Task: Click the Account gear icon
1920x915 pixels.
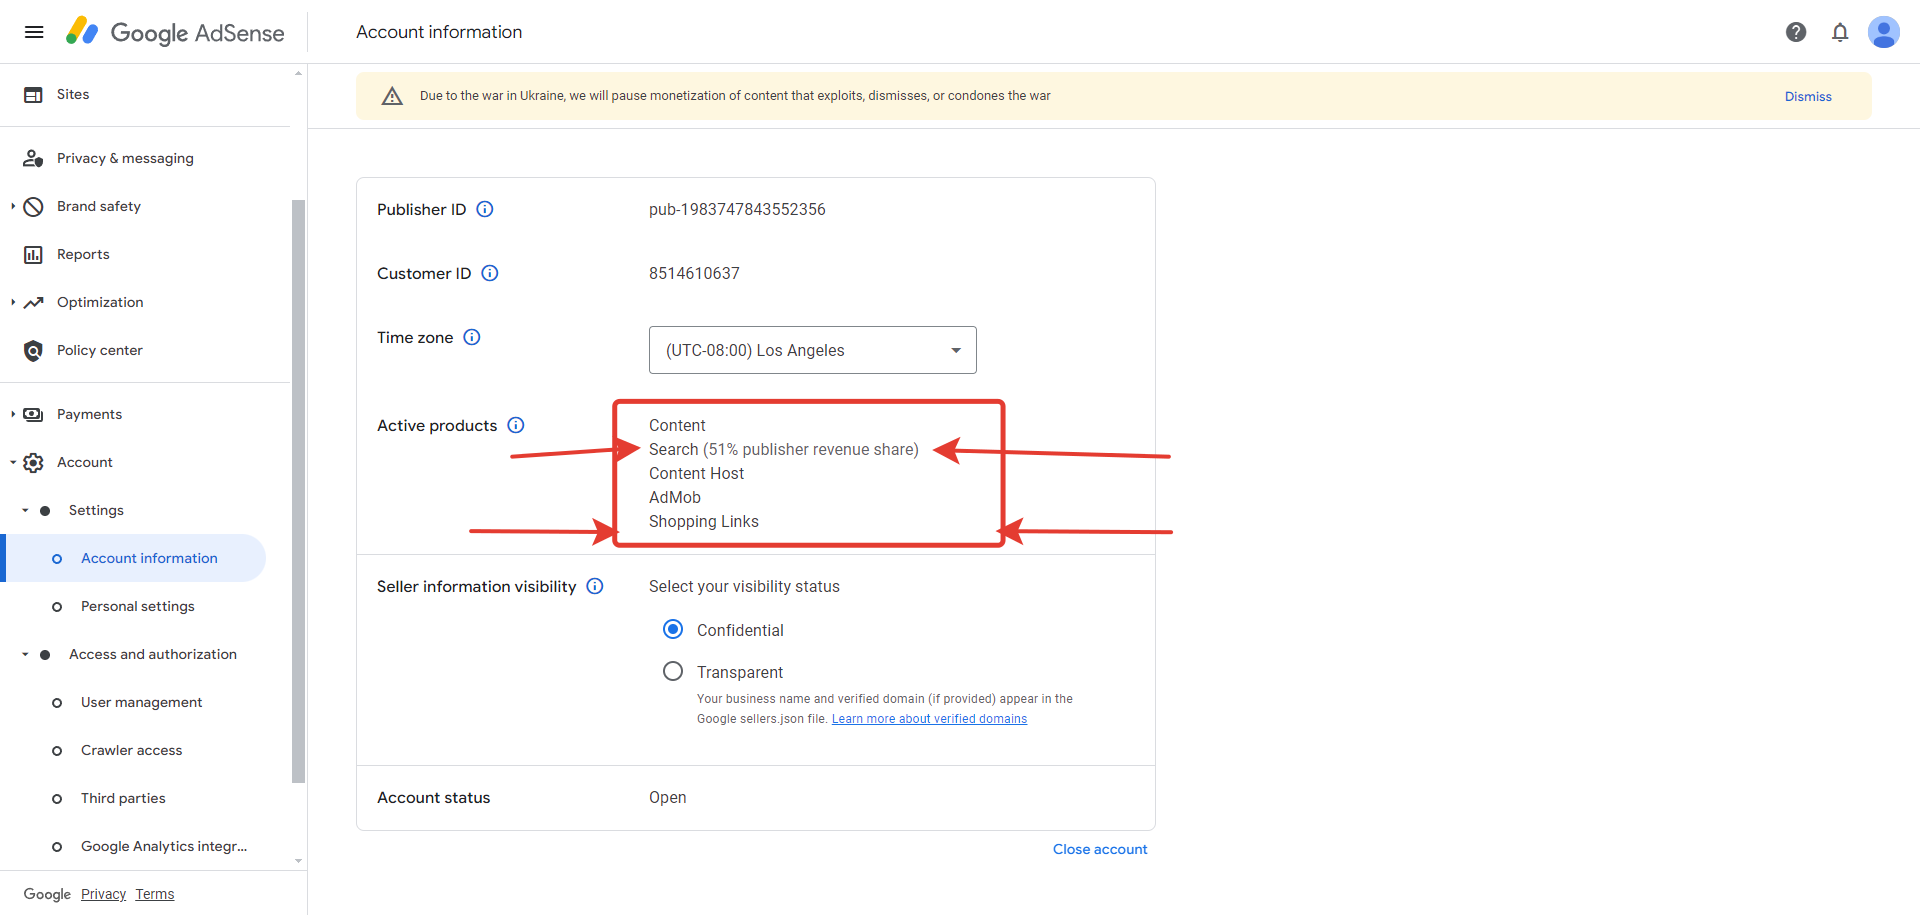Action: pos(33,463)
